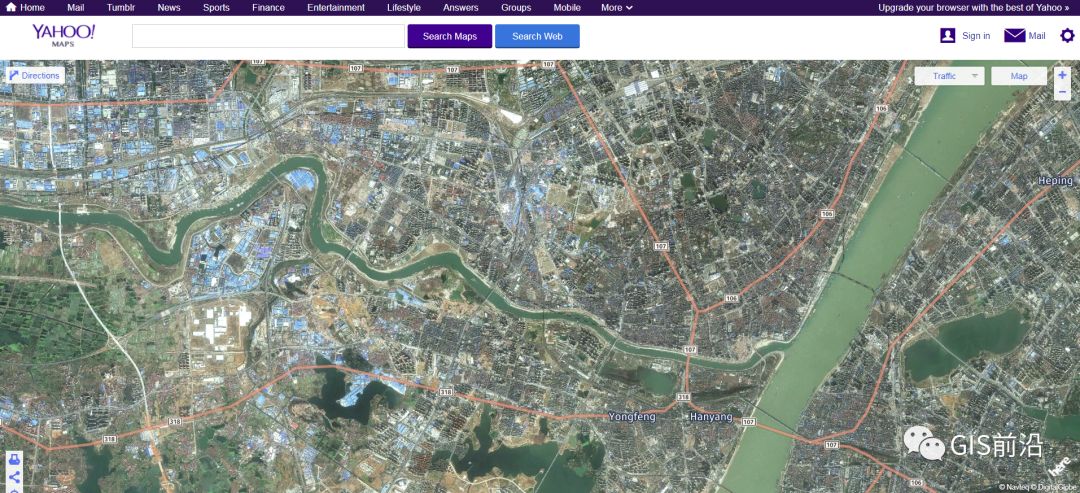1080x493 pixels.
Task: Click the Hanyang label on the map
Action: click(711, 417)
